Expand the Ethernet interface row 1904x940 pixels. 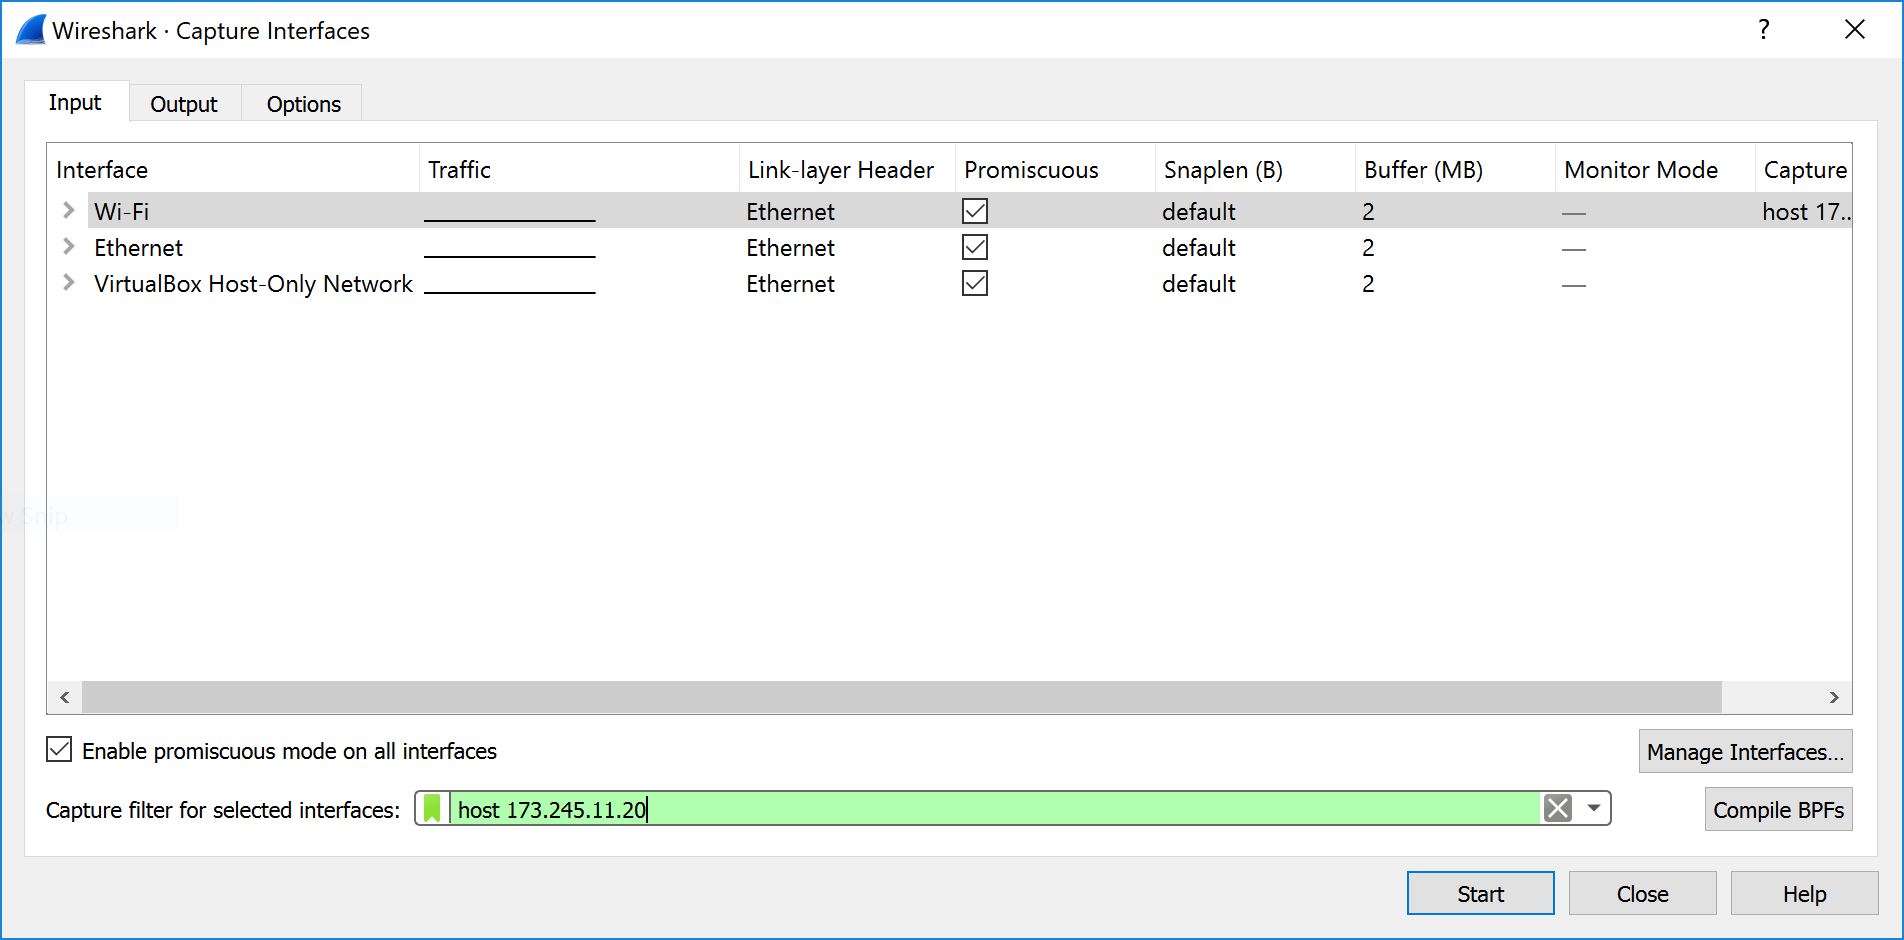[68, 246]
